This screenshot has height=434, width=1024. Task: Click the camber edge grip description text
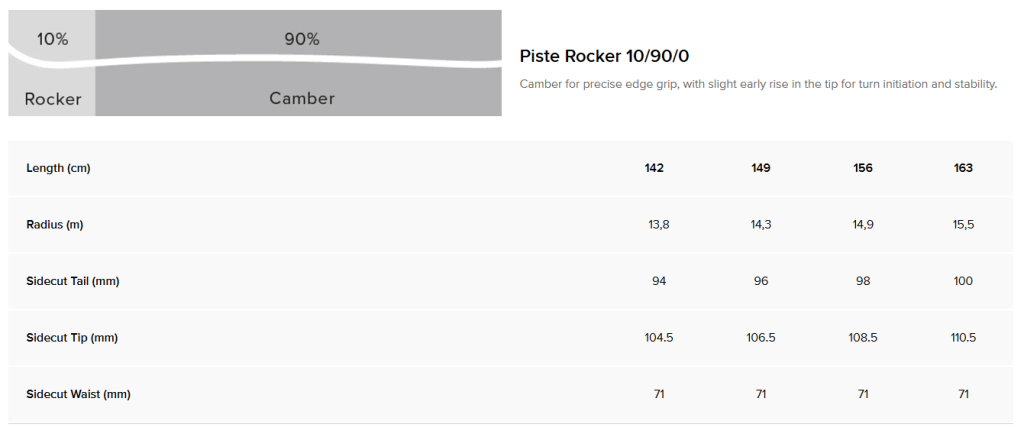pyautogui.click(x=758, y=84)
